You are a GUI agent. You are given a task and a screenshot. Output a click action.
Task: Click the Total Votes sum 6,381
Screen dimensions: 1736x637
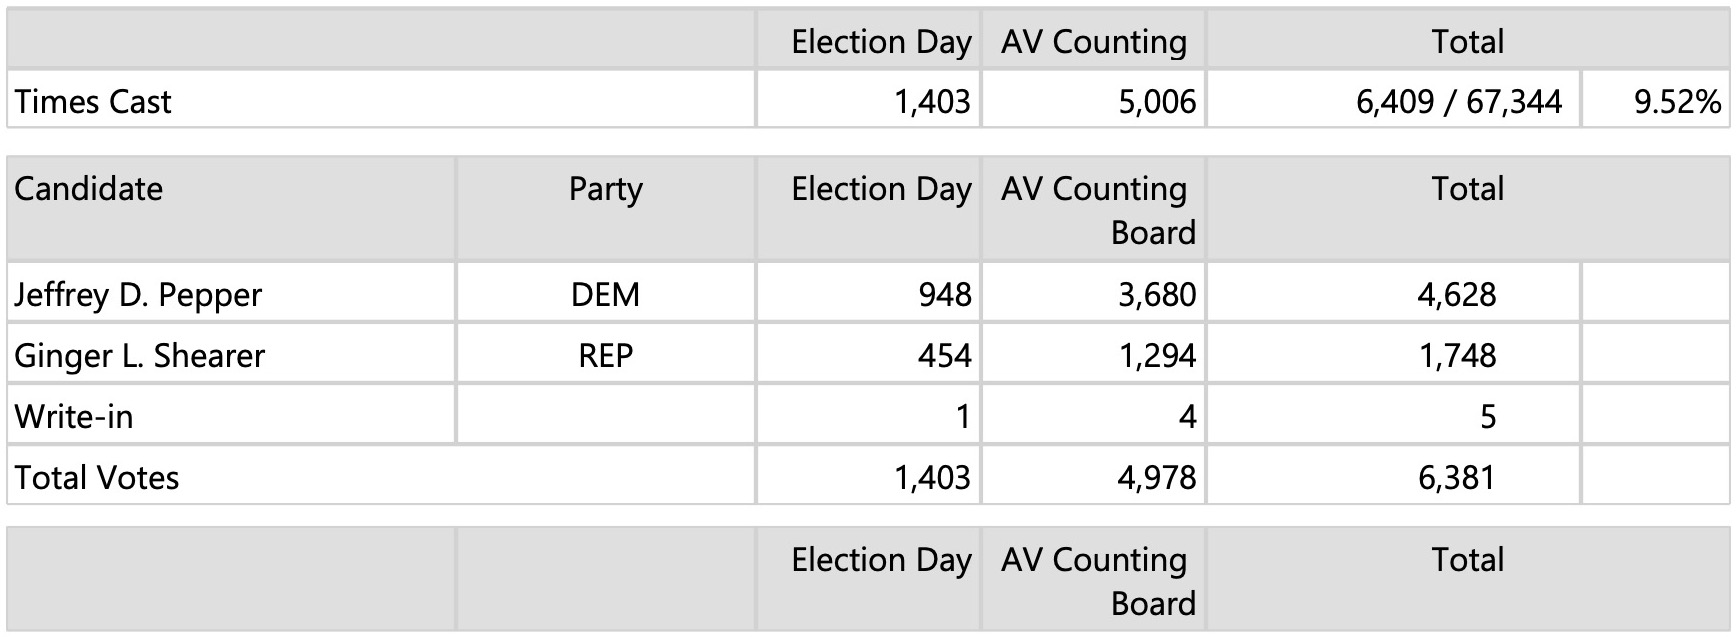(1456, 478)
